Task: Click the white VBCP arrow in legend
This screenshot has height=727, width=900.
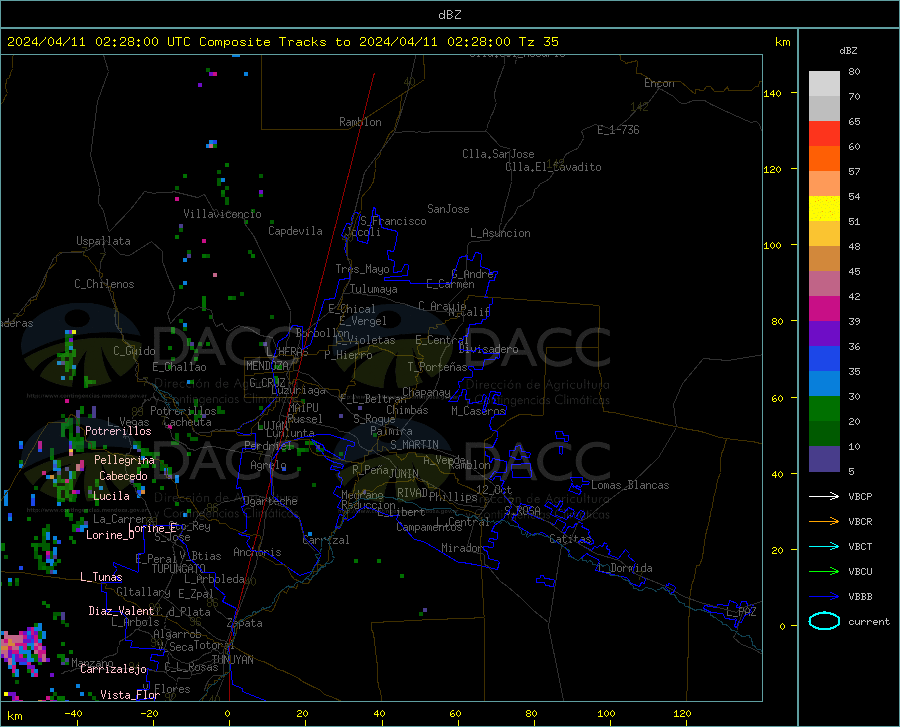Action: coord(824,496)
